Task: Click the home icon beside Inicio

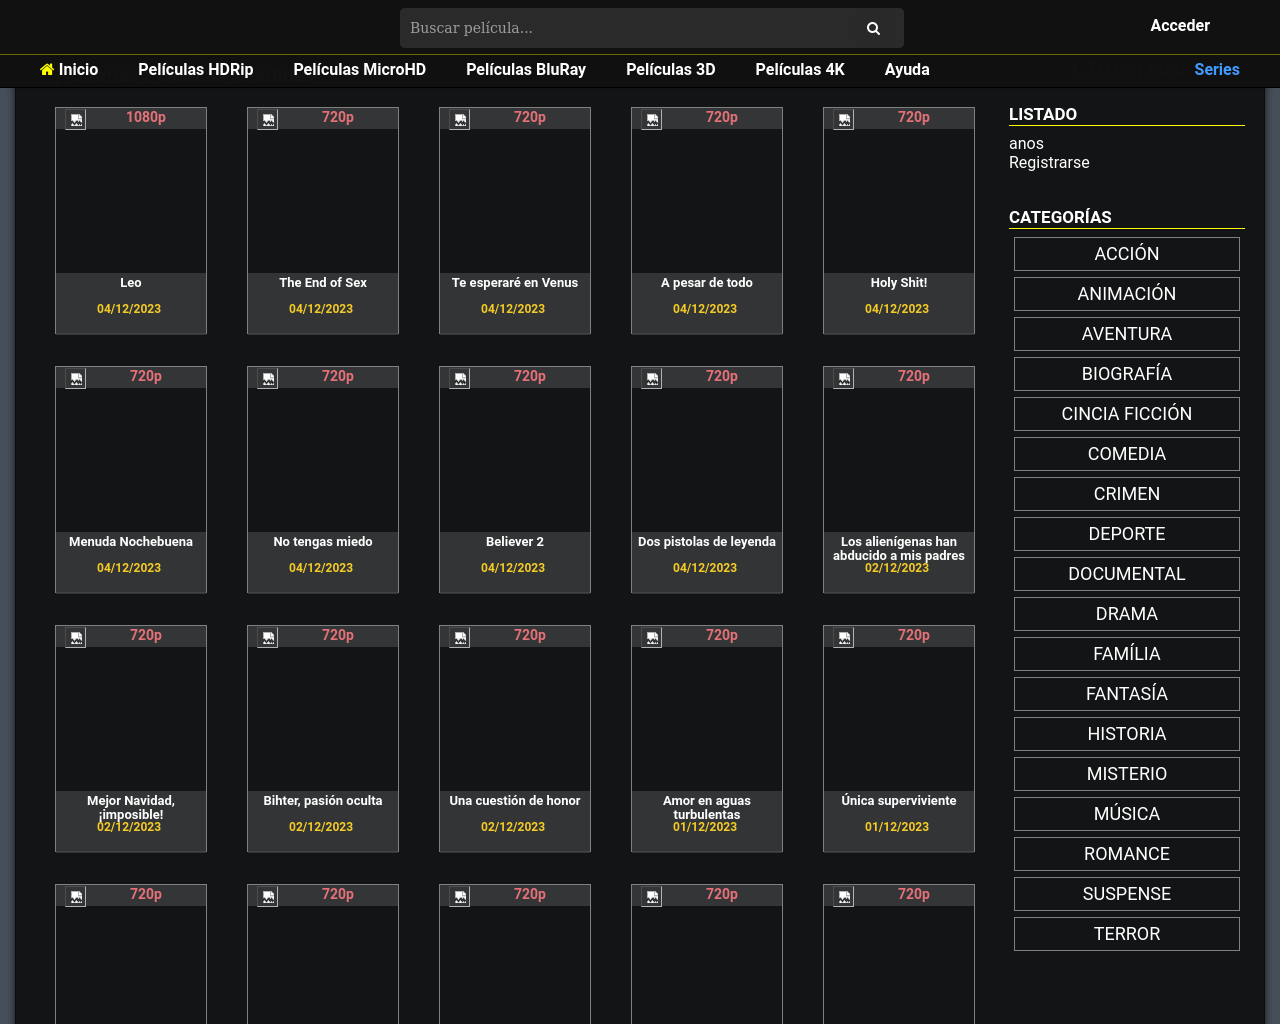Action: coord(47,69)
